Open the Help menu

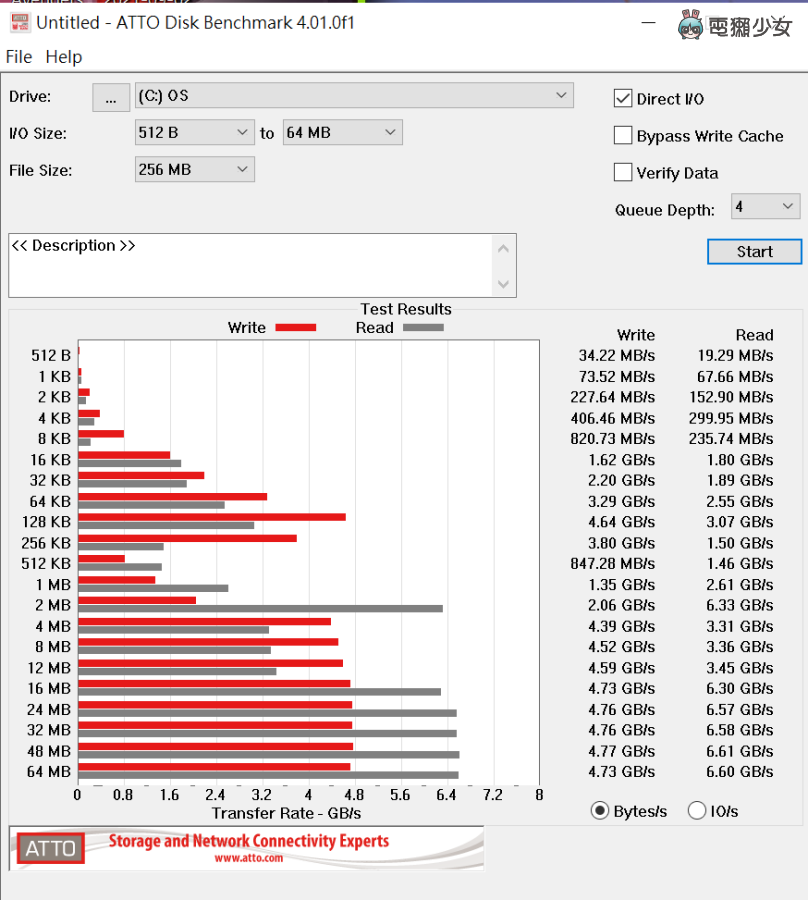click(64, 57)
